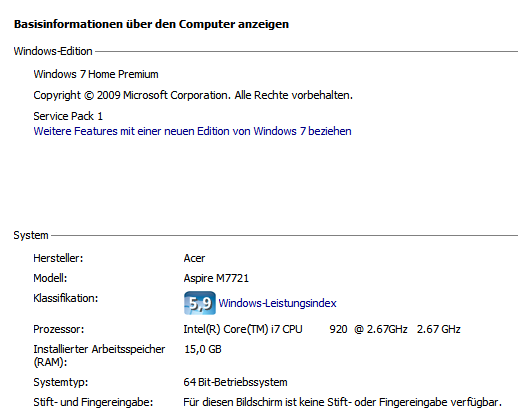This screenshot has width=518, height=419.
Task: Click the Microsoft copyright notice line
Action: point(193,95)
